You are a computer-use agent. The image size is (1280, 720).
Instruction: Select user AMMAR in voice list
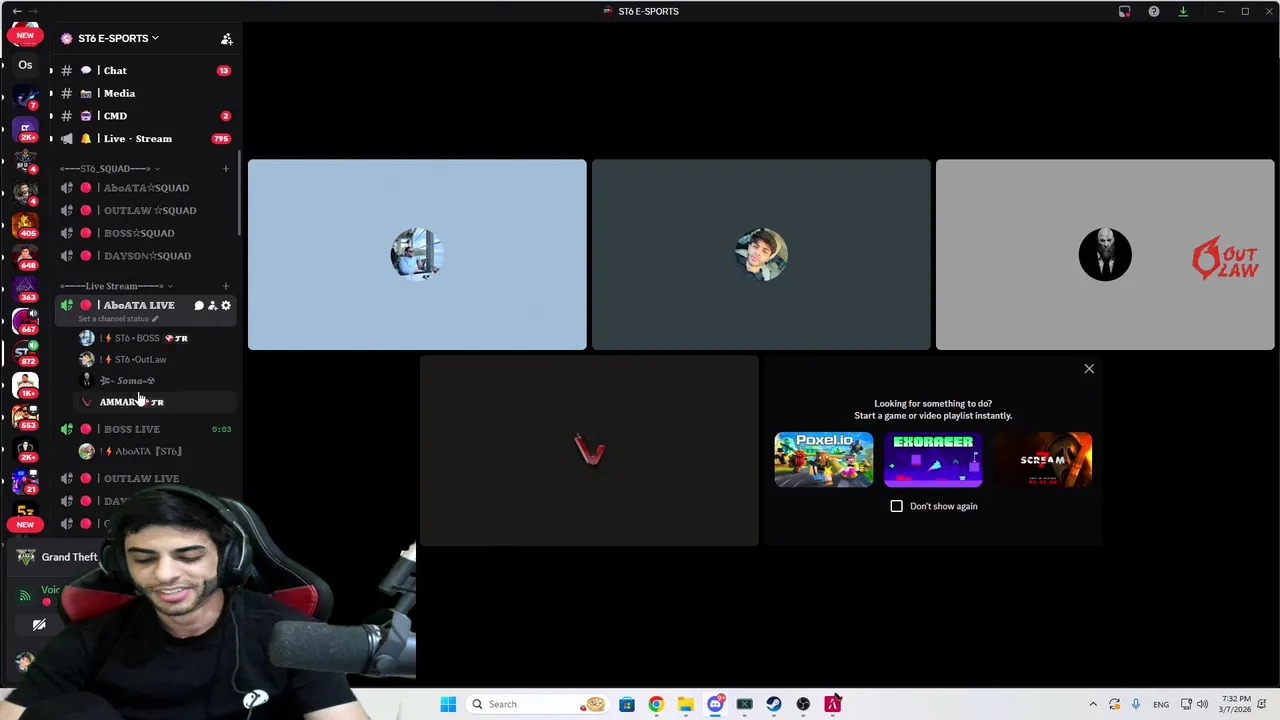coord(155,402)
